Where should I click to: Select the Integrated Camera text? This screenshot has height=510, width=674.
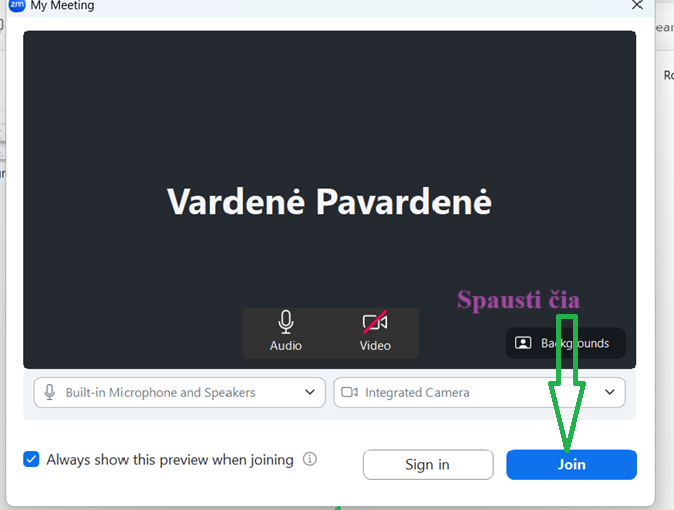click(x=417, y=393)
